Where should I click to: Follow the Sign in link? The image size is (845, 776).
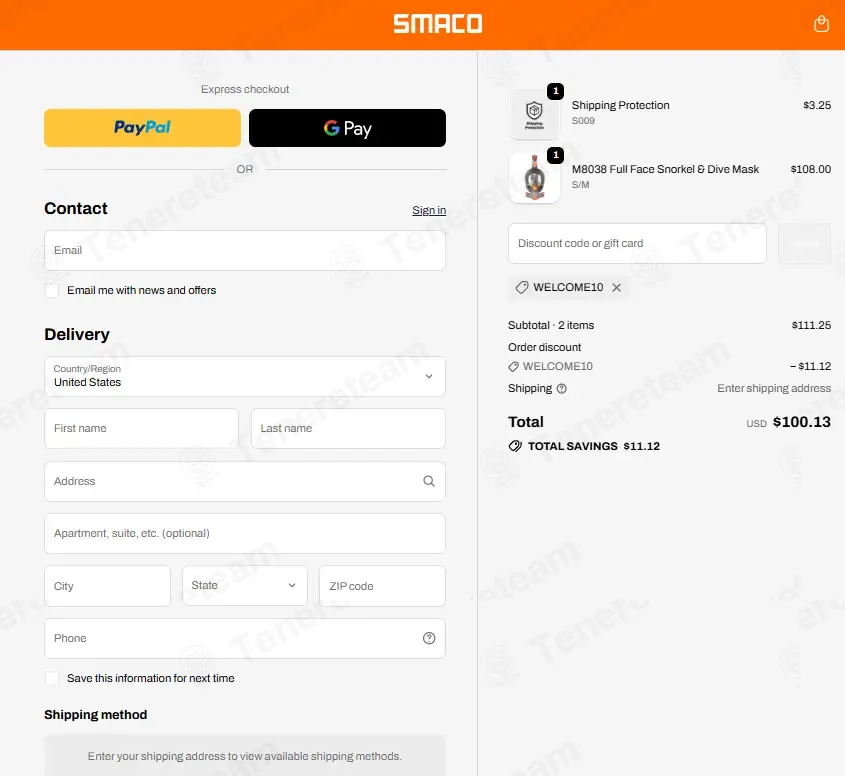[429, 210]
